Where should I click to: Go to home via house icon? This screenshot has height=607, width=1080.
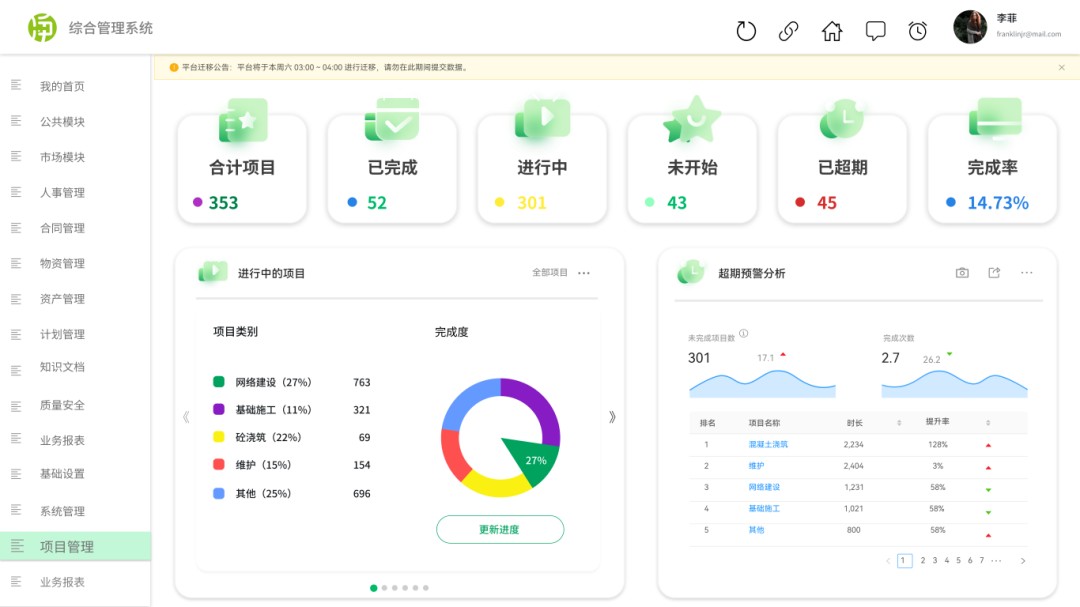pyautogui.click(x=832, y=31)
